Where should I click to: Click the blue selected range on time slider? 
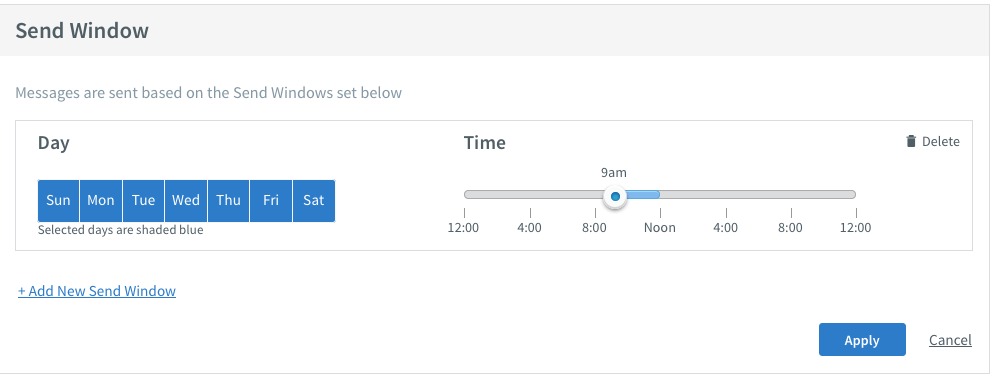(x=643, y=195)
